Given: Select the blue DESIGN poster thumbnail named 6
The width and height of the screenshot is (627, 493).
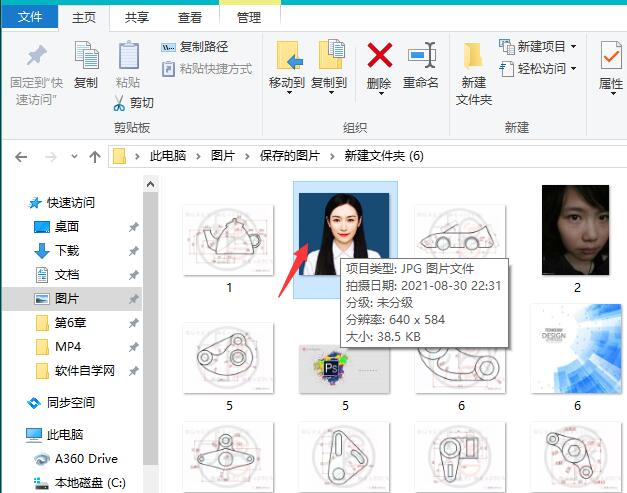Looking at the screenshot, I should tap(576, 348).
